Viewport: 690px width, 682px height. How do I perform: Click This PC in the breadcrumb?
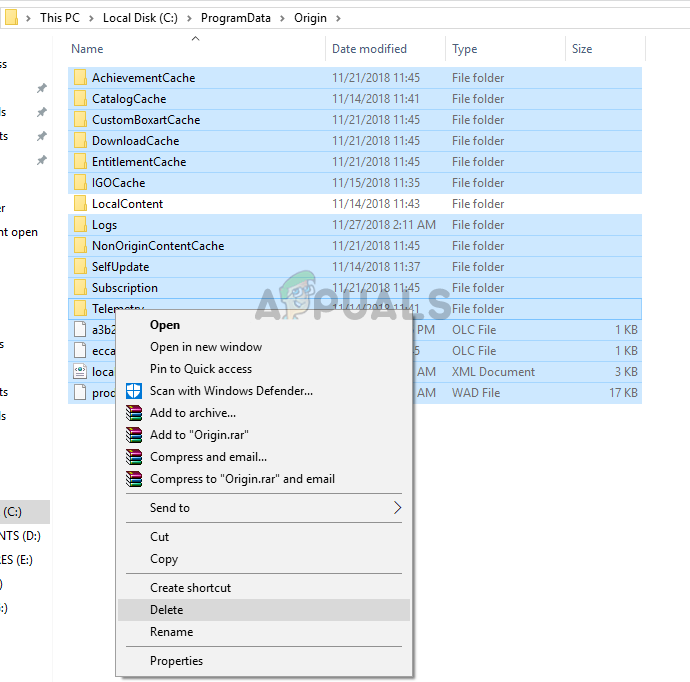[60, 18]
